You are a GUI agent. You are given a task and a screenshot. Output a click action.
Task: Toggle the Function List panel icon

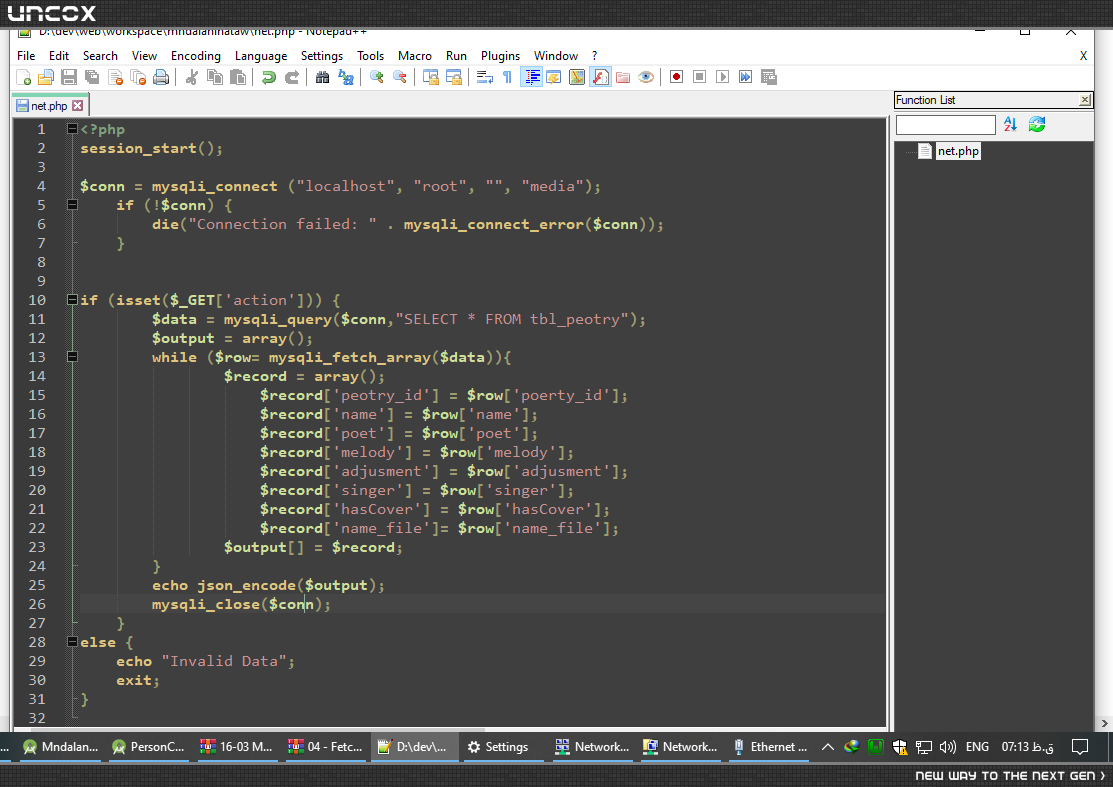point(601,77)
